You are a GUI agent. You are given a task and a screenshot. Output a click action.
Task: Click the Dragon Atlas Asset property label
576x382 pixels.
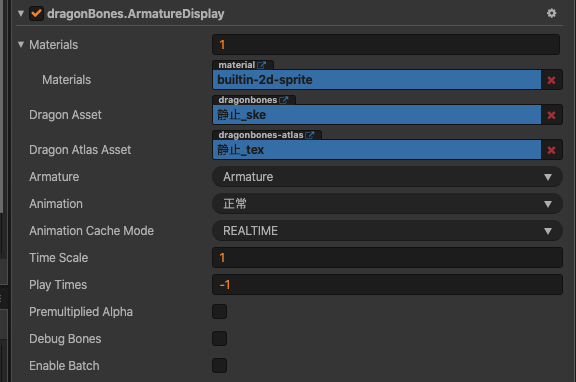click(x=80, y=150)
